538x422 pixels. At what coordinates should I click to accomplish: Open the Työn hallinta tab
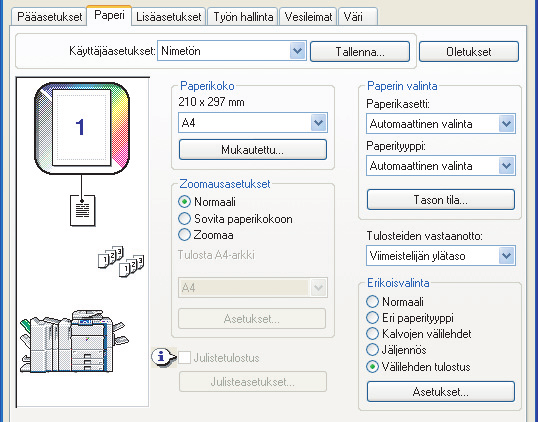click(x=243, y=17)
